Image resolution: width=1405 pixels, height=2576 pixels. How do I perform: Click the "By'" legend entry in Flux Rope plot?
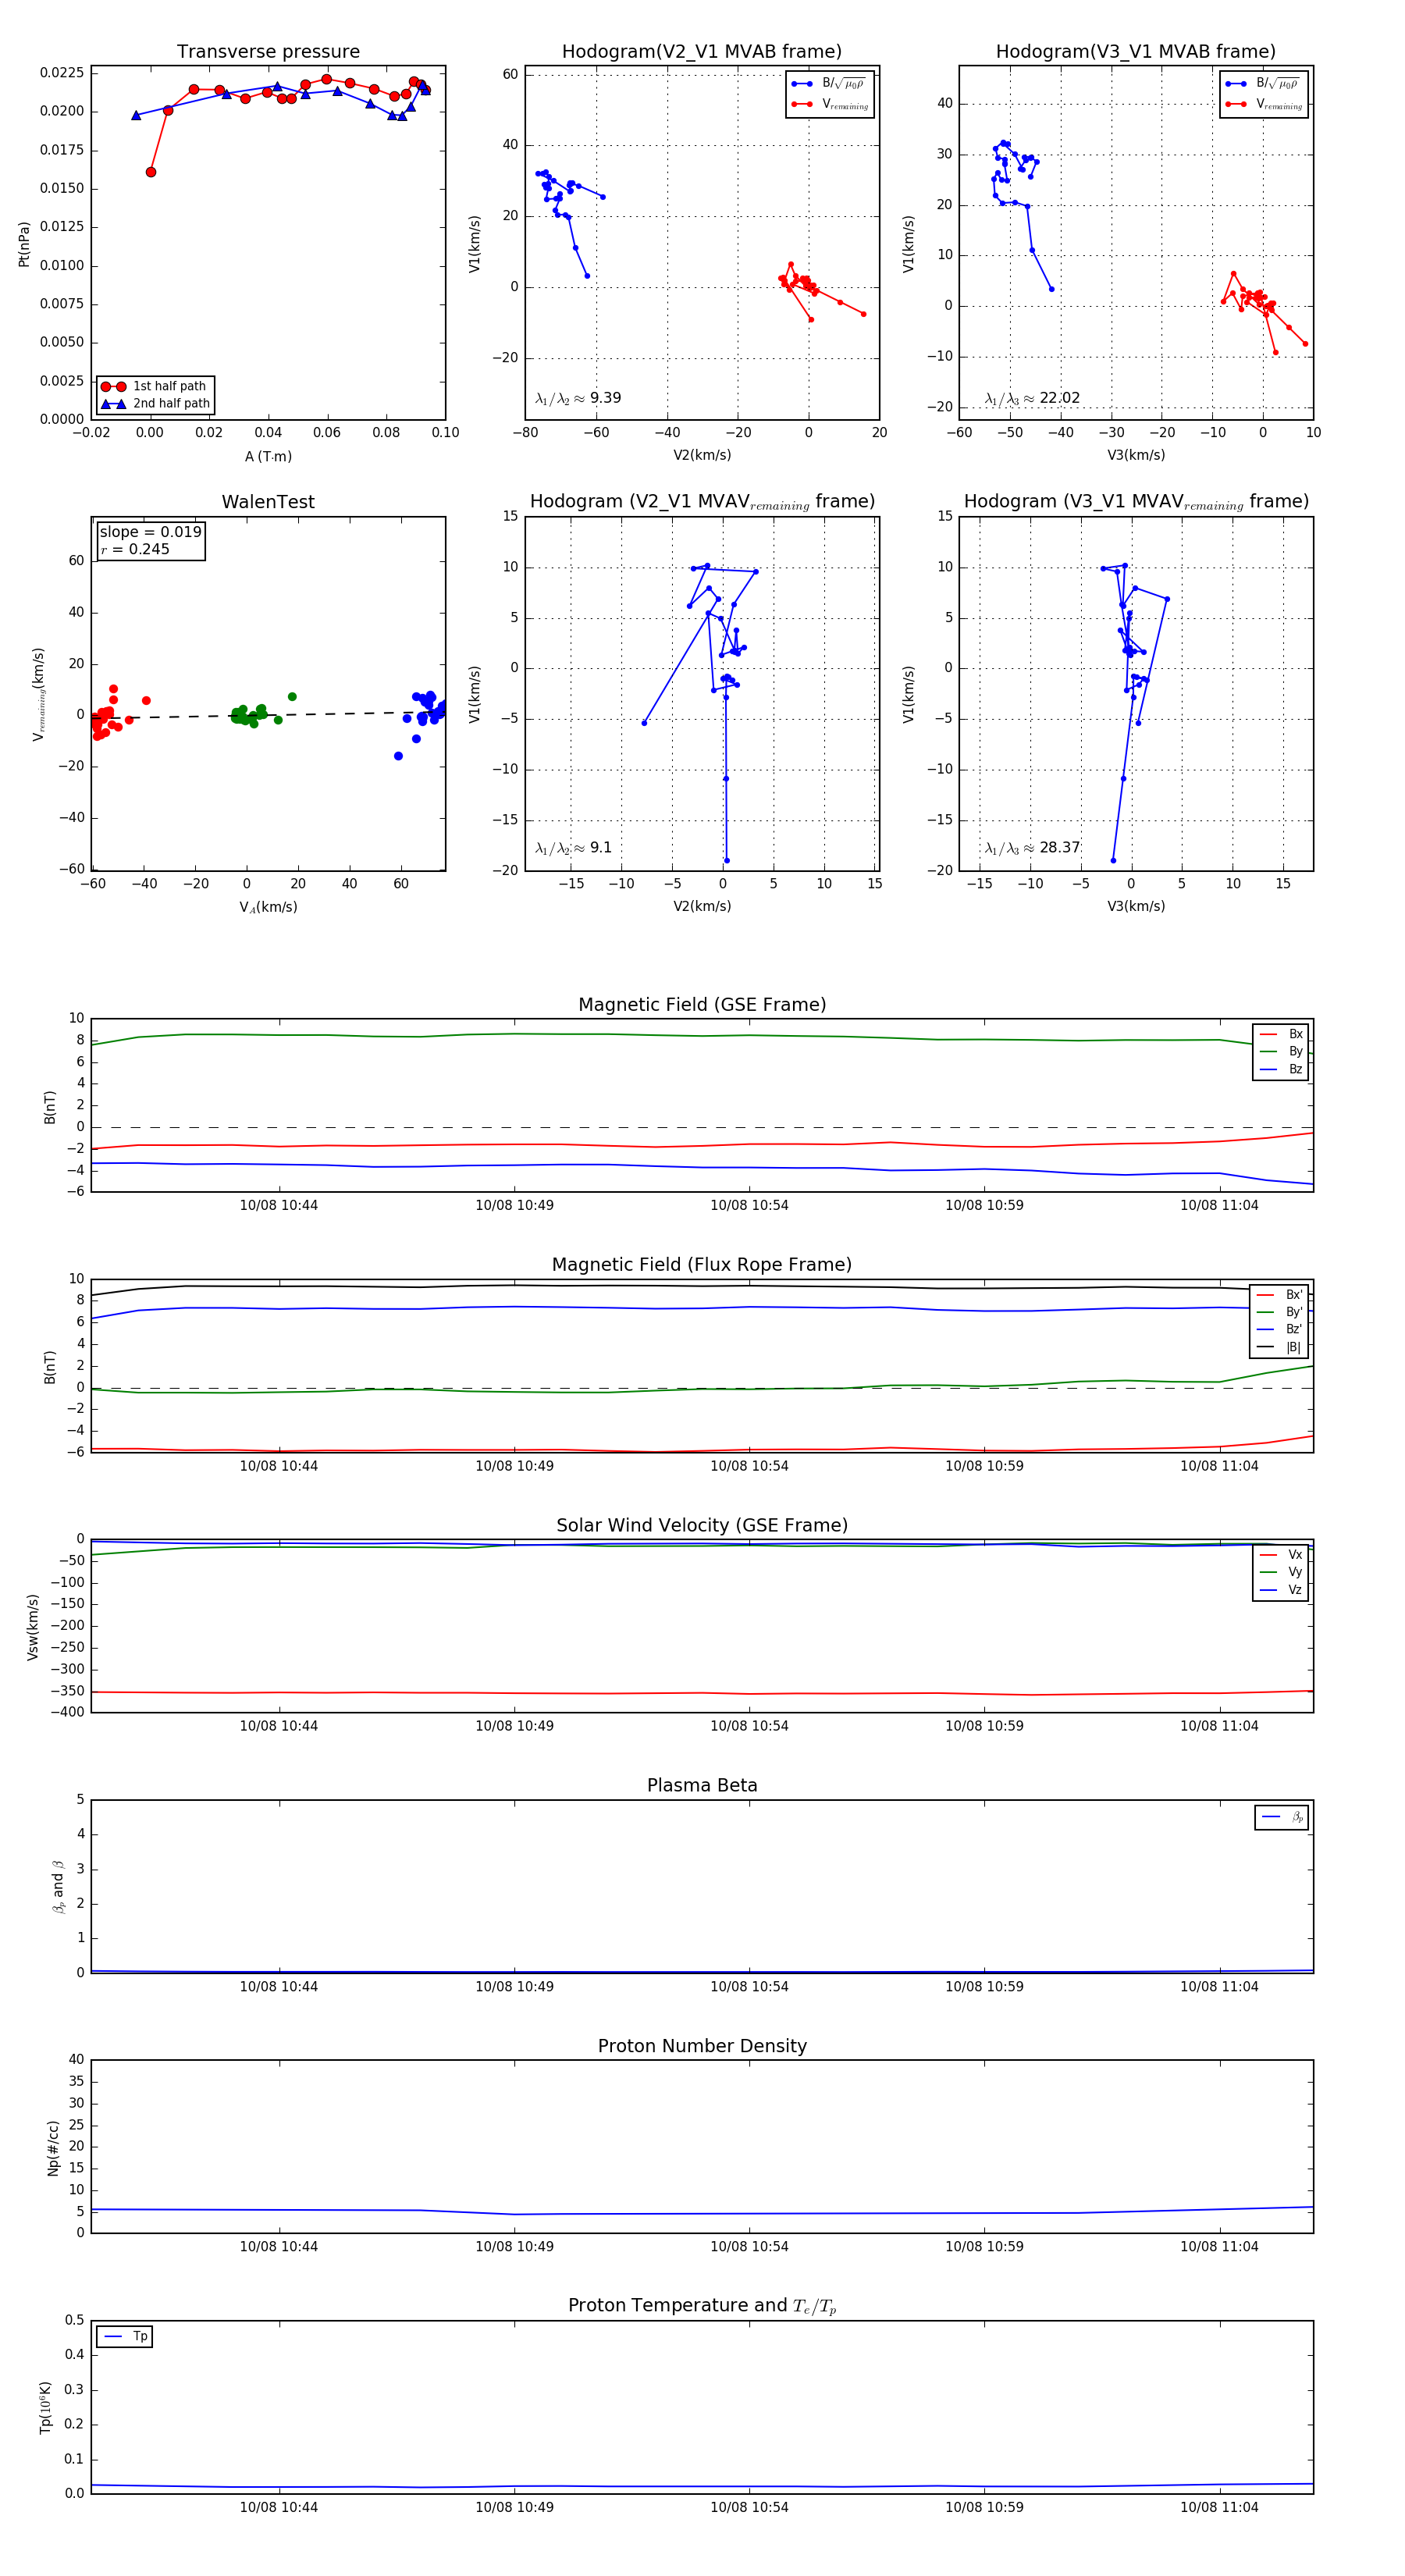(1279, 1312)
